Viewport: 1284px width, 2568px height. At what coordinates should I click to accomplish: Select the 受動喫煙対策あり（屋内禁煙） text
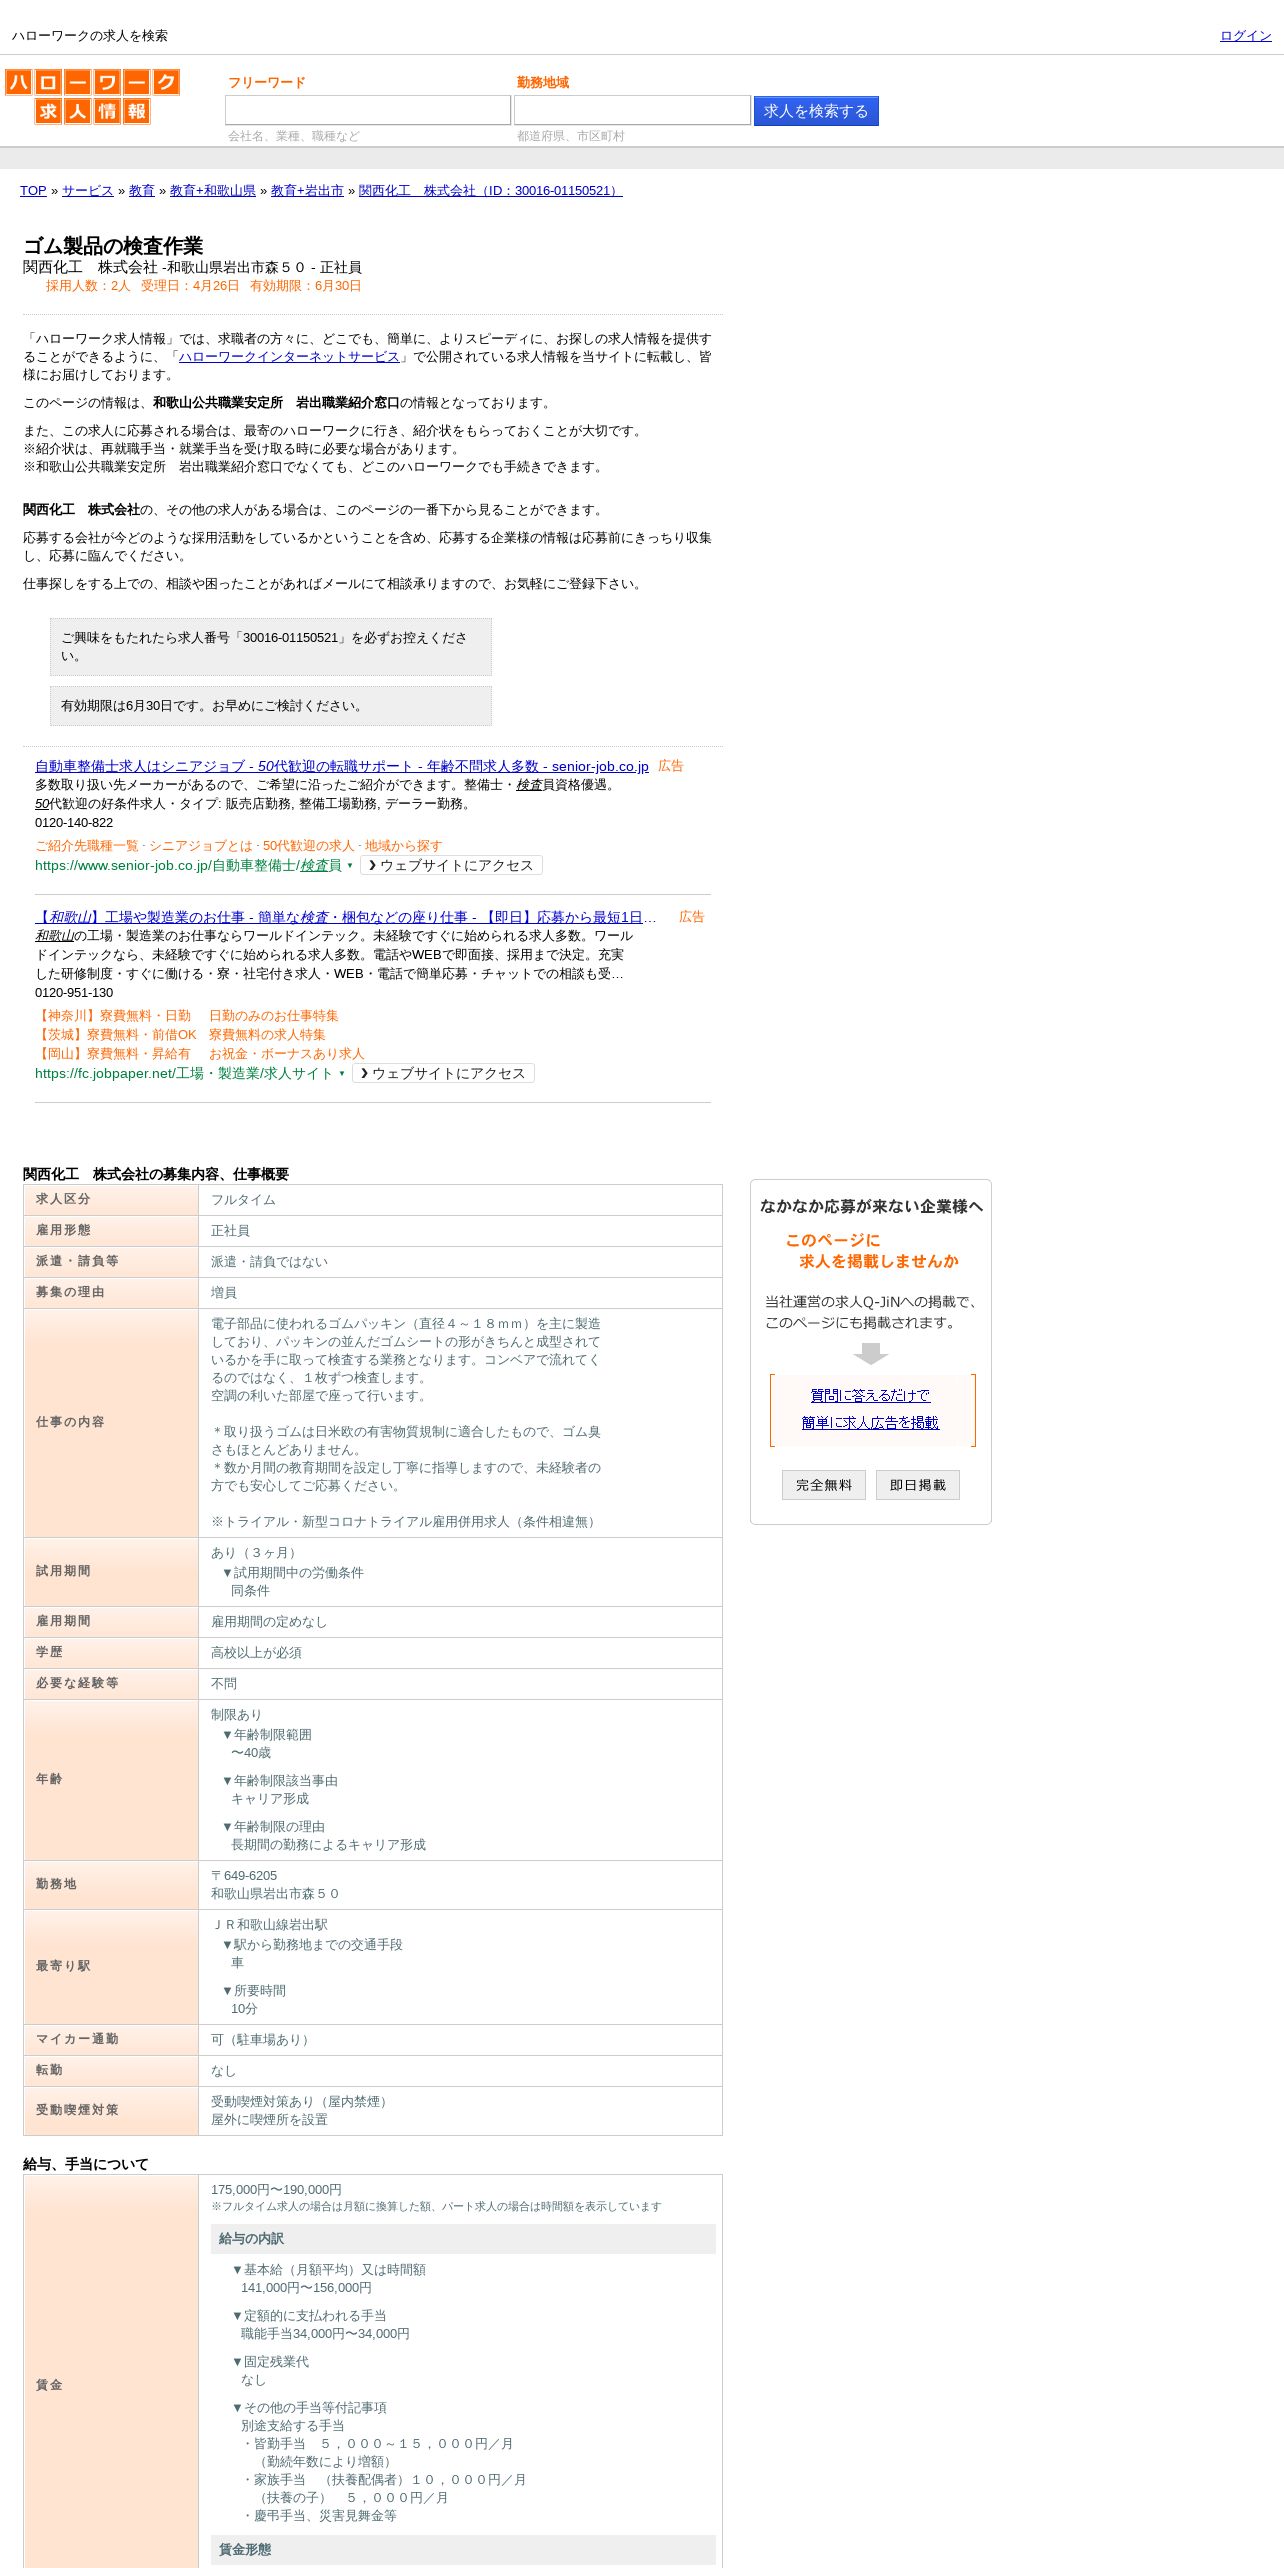tap(302, 2102)
